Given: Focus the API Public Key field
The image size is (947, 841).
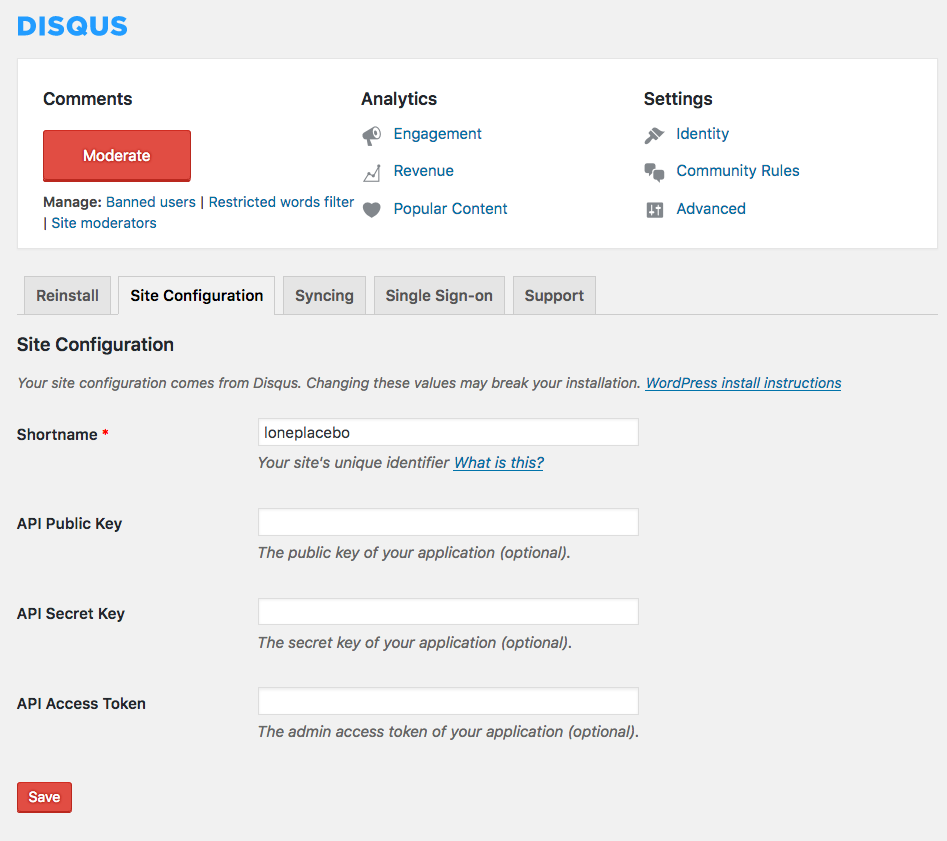Looking at the screenshot, I should pos(448,522).
